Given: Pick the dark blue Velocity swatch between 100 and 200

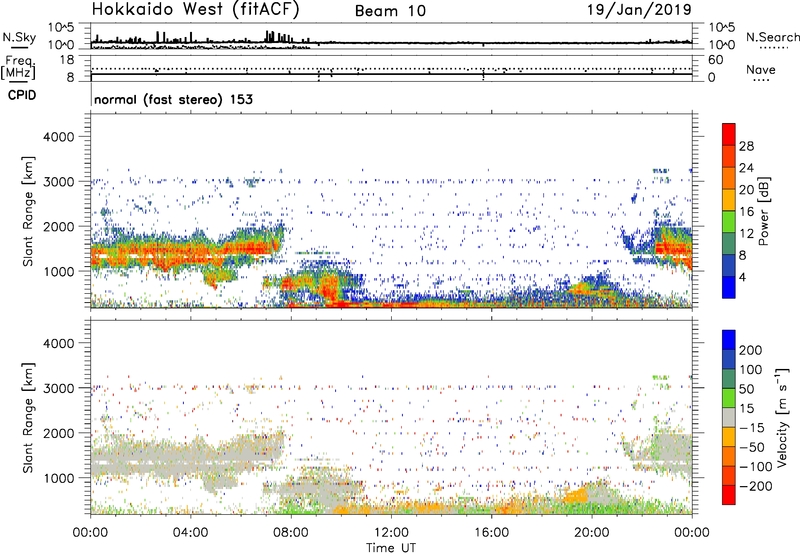Looking at the screenshot, I should [x=729, y=359].
